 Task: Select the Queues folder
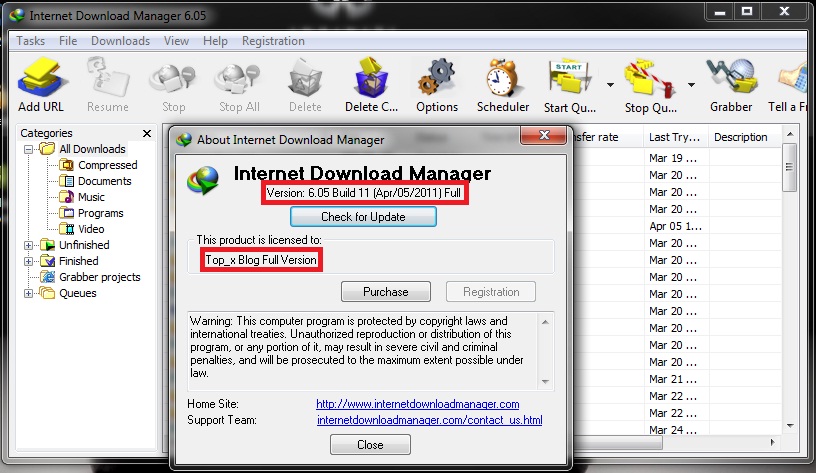coord(69,293)
